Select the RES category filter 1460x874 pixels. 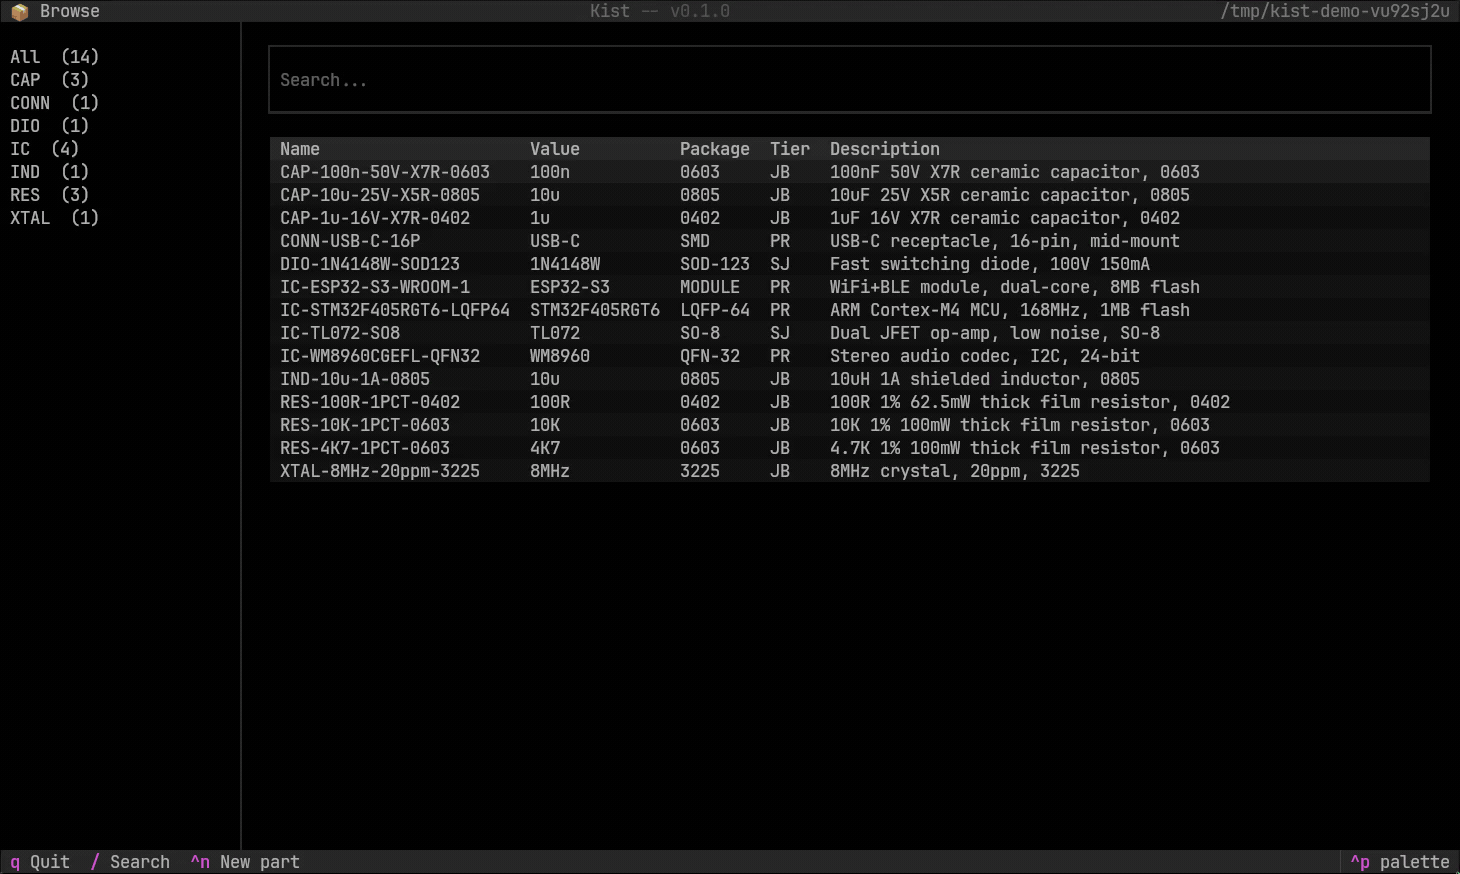point(25,194)
